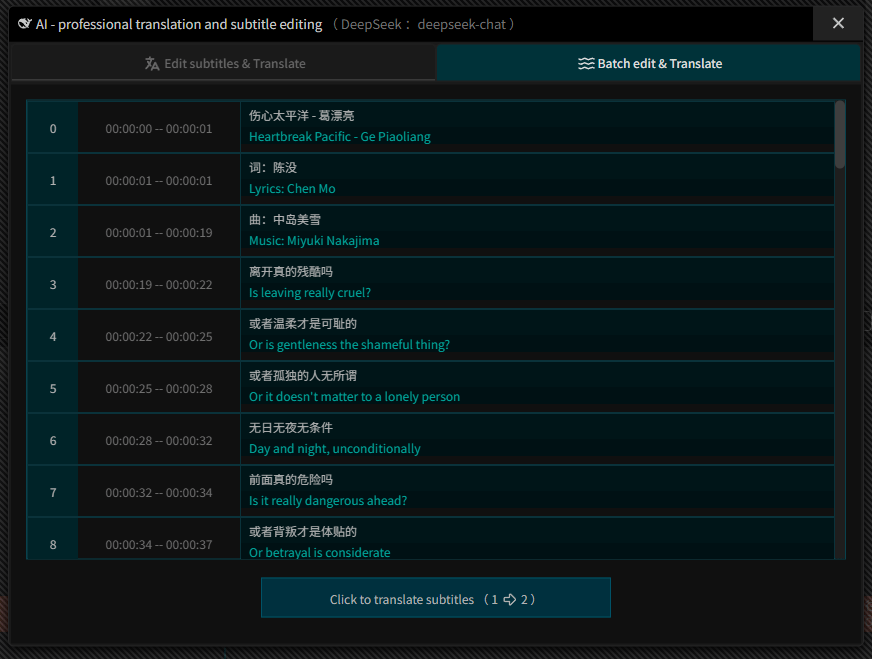Screen dimensions: 872x659
Task: Click the translate glyph icon on Edit subtitles tab
Action: [x=151, y=62]
